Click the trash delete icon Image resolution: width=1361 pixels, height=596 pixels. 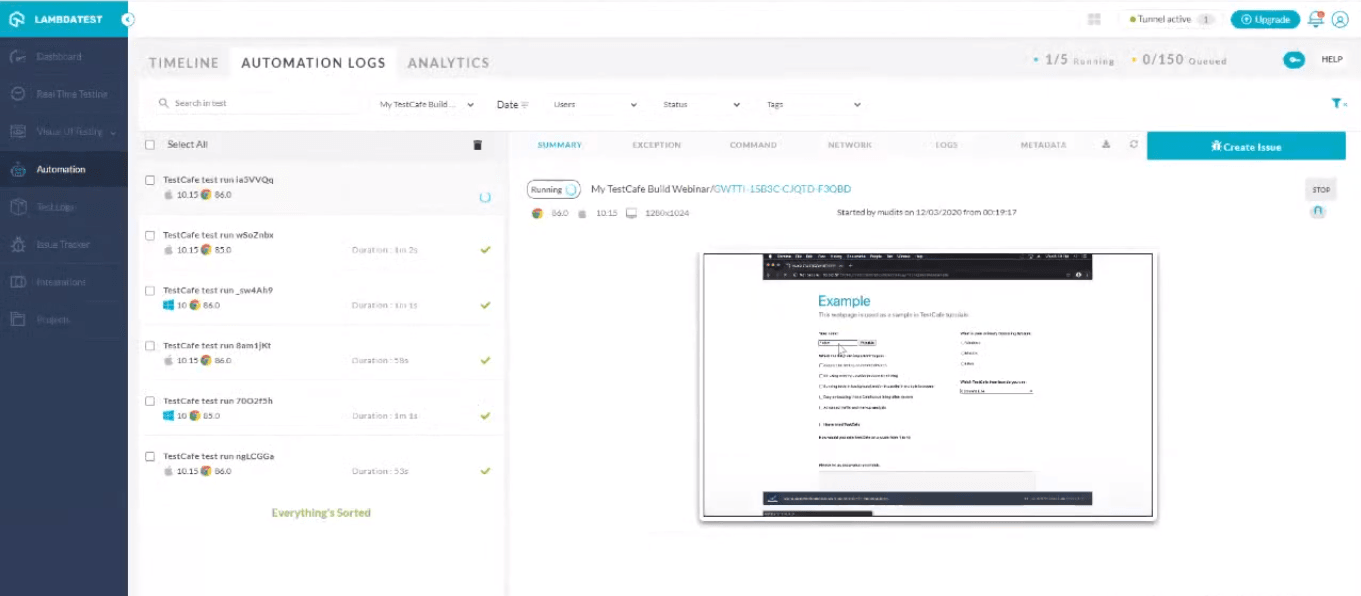477,145
